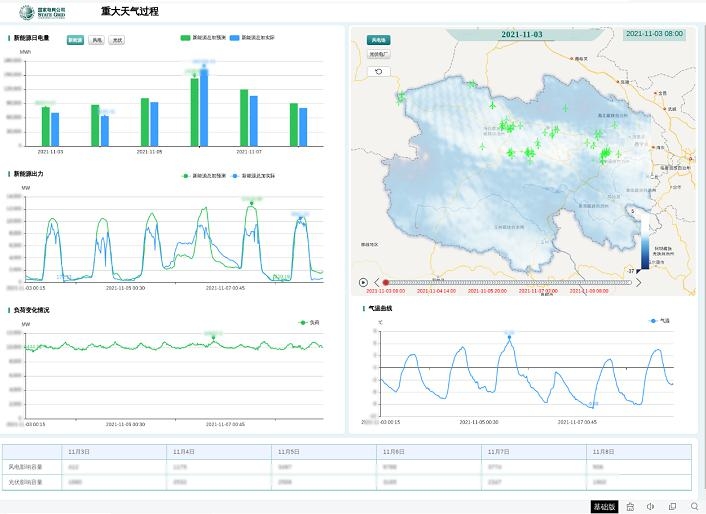The width and height of the screenshot is (706, 514).
Task: Click the minimum temperature marker on 气温 curve
Action: pyautogui.click(x=593, y=404)
